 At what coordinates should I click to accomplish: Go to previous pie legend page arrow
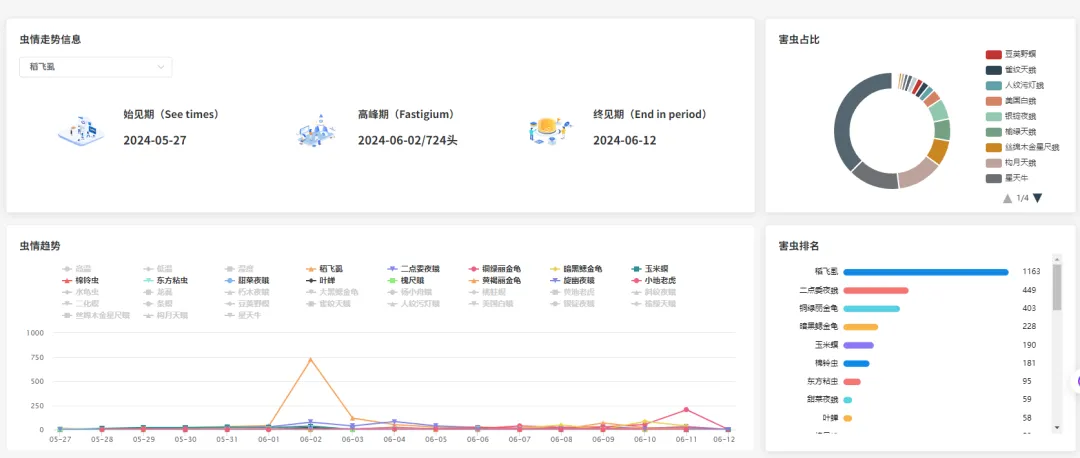(1007, 198)
